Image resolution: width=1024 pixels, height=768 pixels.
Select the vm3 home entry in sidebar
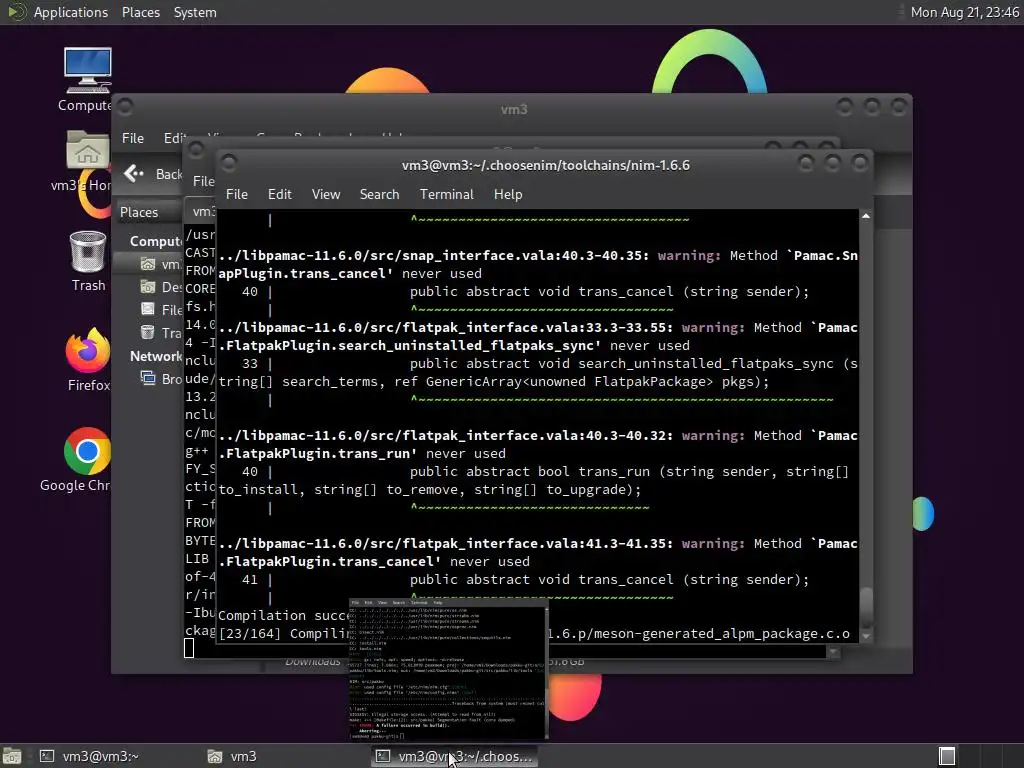tap(162, 264)
